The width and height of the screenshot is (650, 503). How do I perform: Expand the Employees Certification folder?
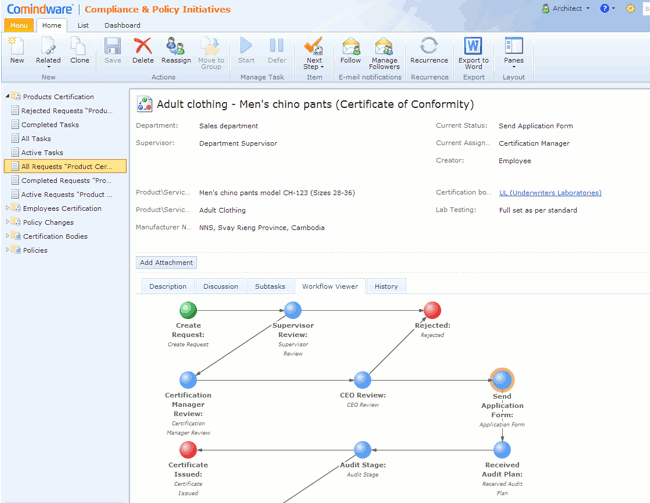7,208
